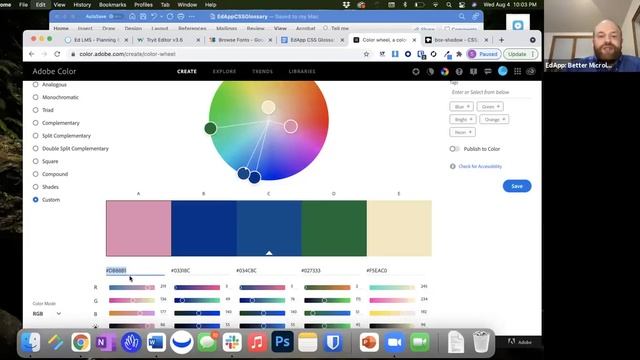The width and height of the screenshot is (640, 360).
Task: Go back in Chrome browser
Action: pos(32,54)
